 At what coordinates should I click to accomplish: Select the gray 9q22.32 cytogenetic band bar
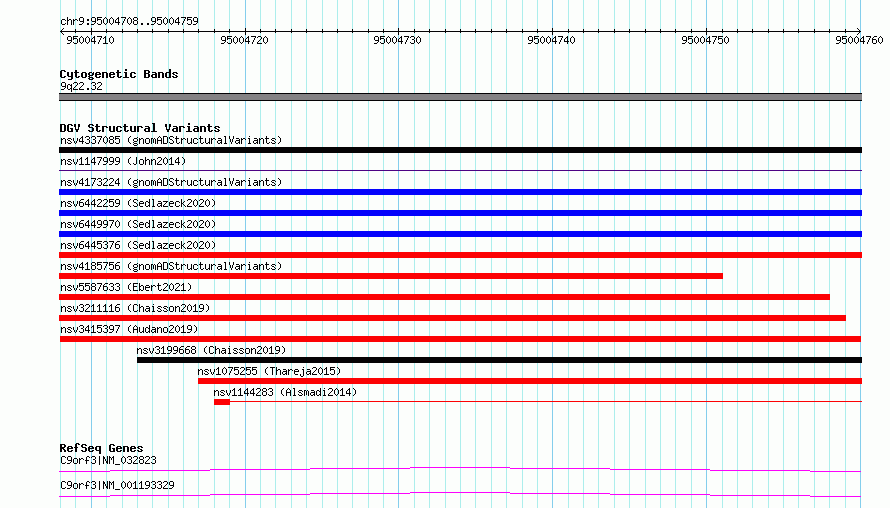tap(460, 97)
